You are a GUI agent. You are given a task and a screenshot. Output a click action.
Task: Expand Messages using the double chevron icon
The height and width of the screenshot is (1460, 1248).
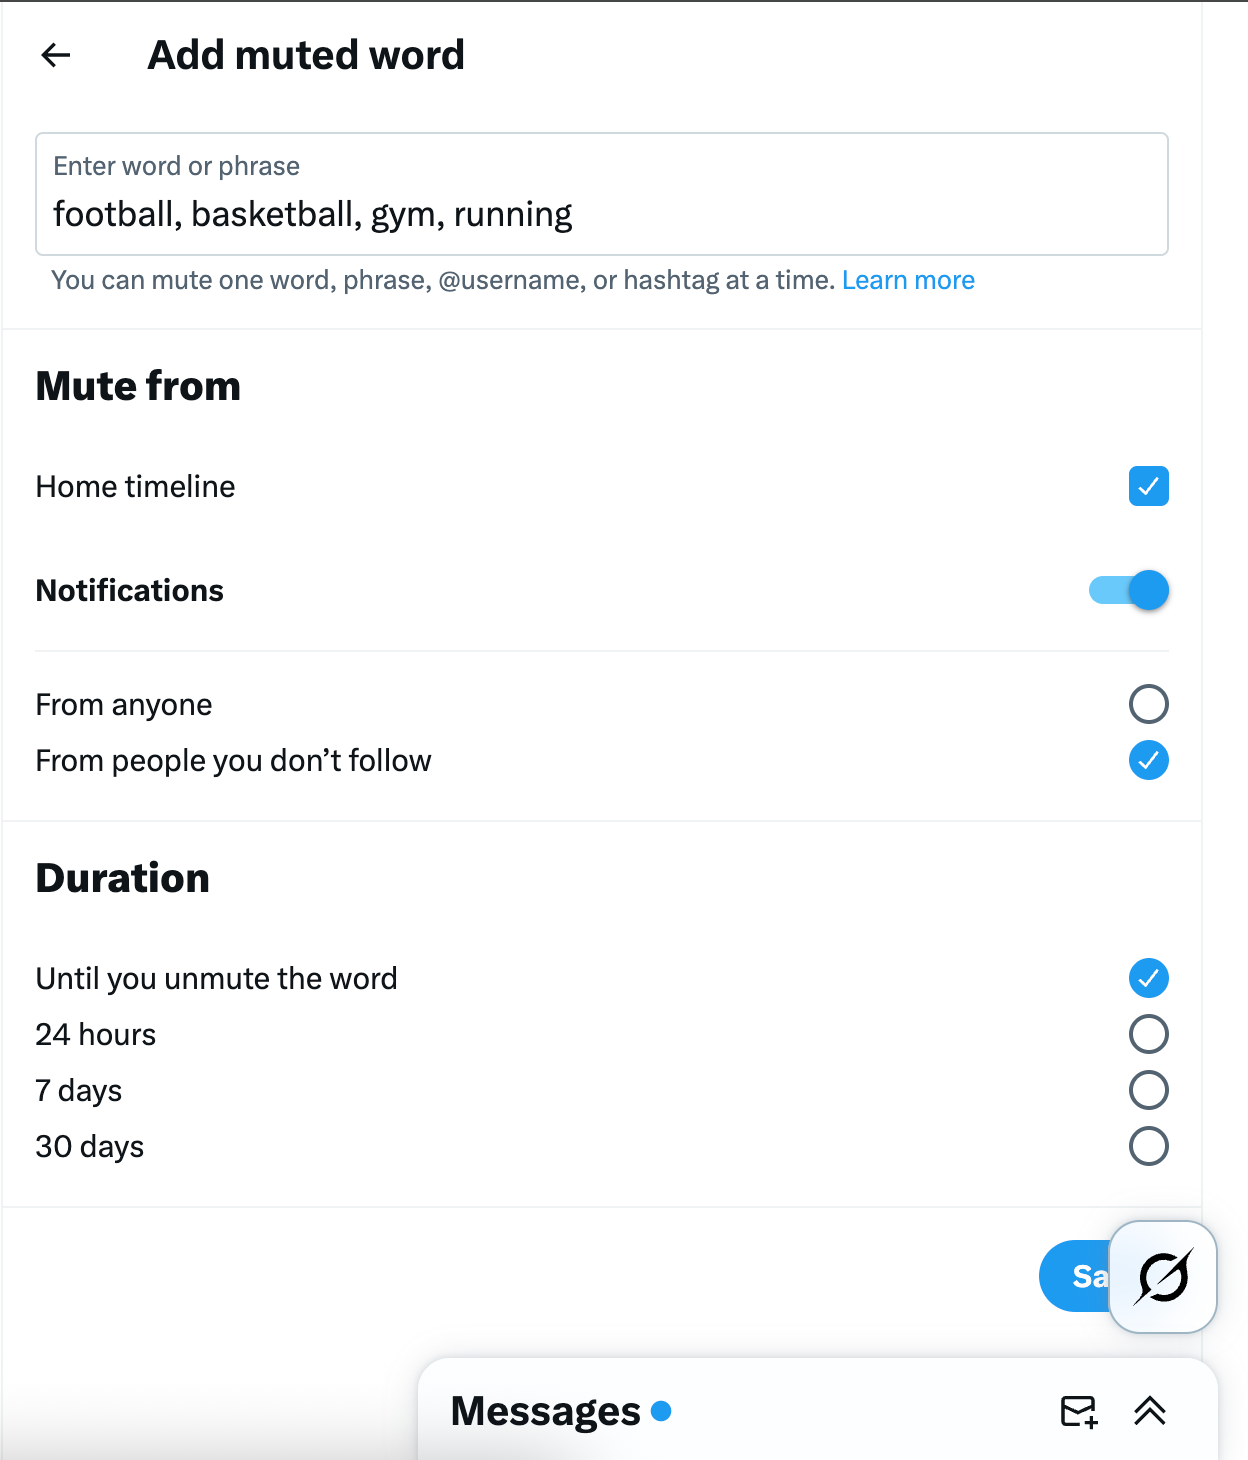(1149, 1411)
